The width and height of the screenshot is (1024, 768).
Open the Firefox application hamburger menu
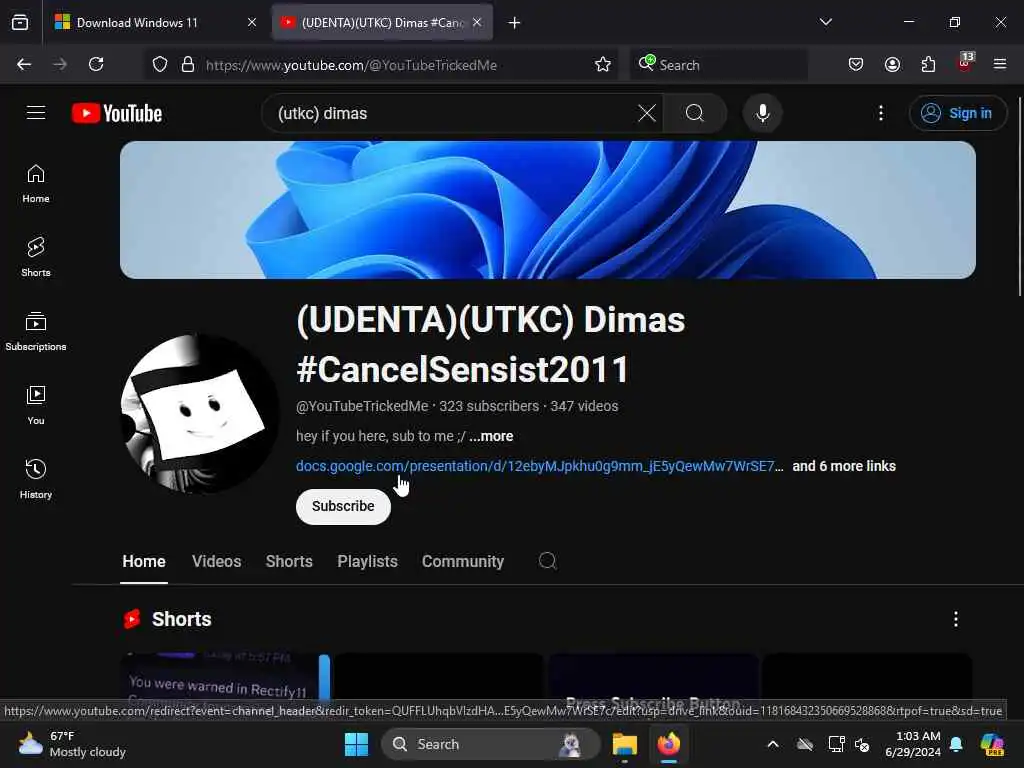pos(999,64)
